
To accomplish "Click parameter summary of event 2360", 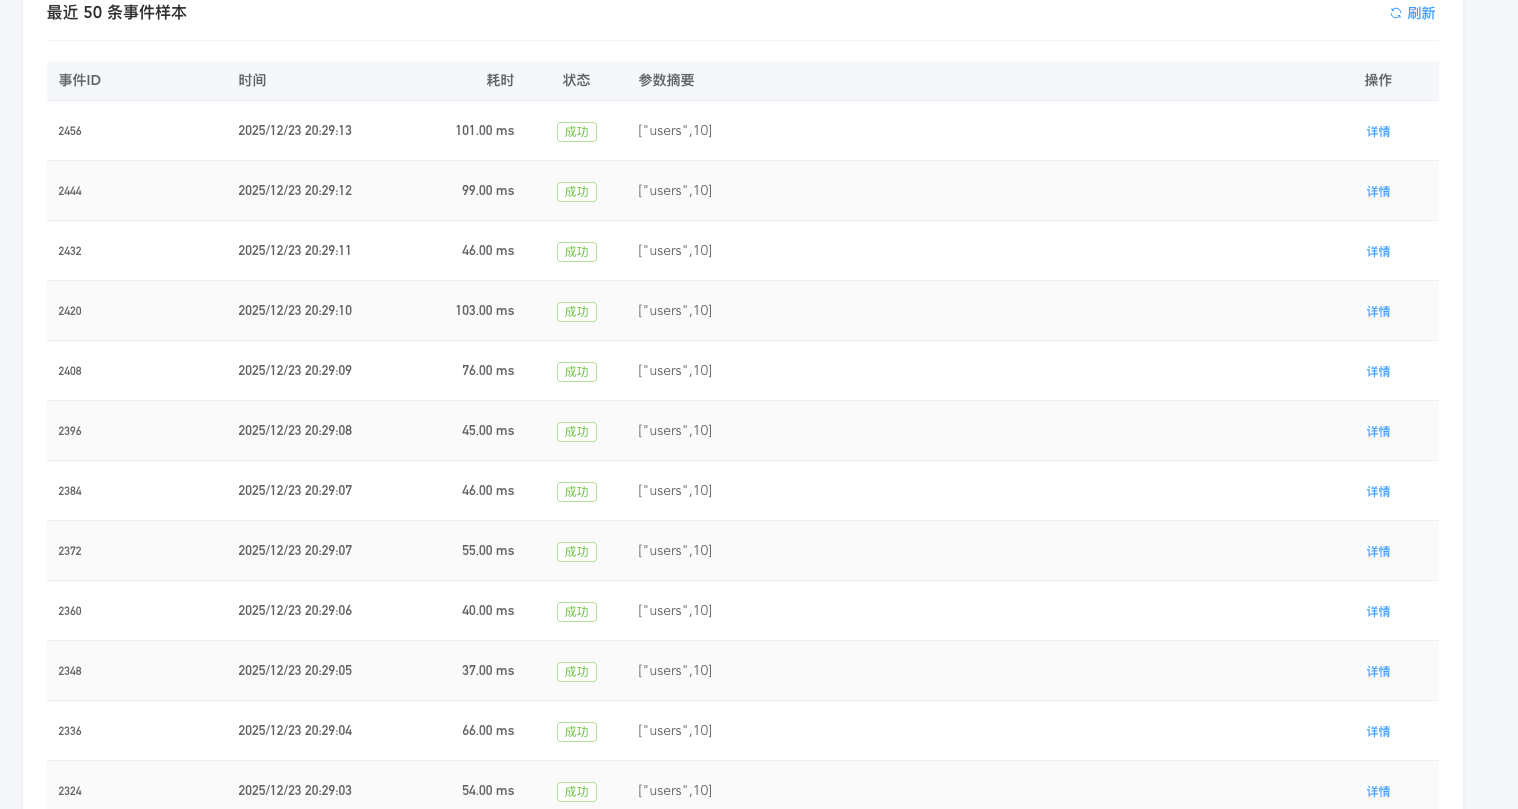I will click(x=675, y=611).
